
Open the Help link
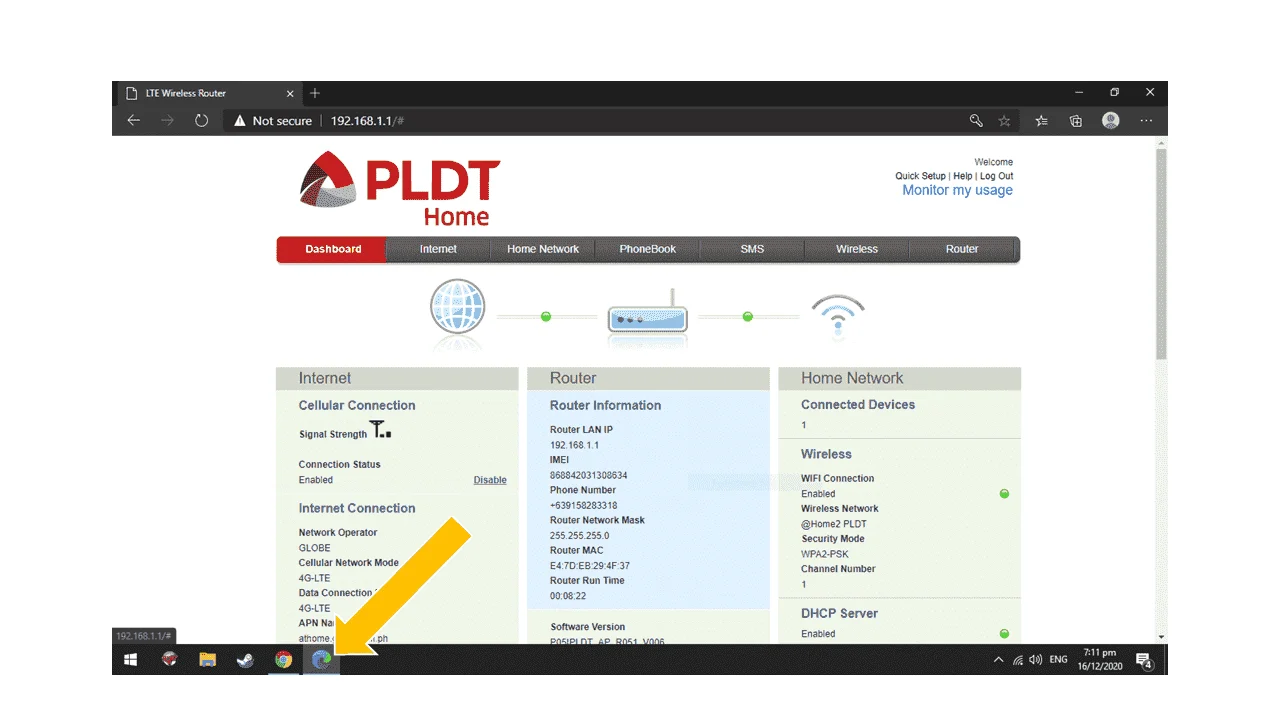coord(962,176)
